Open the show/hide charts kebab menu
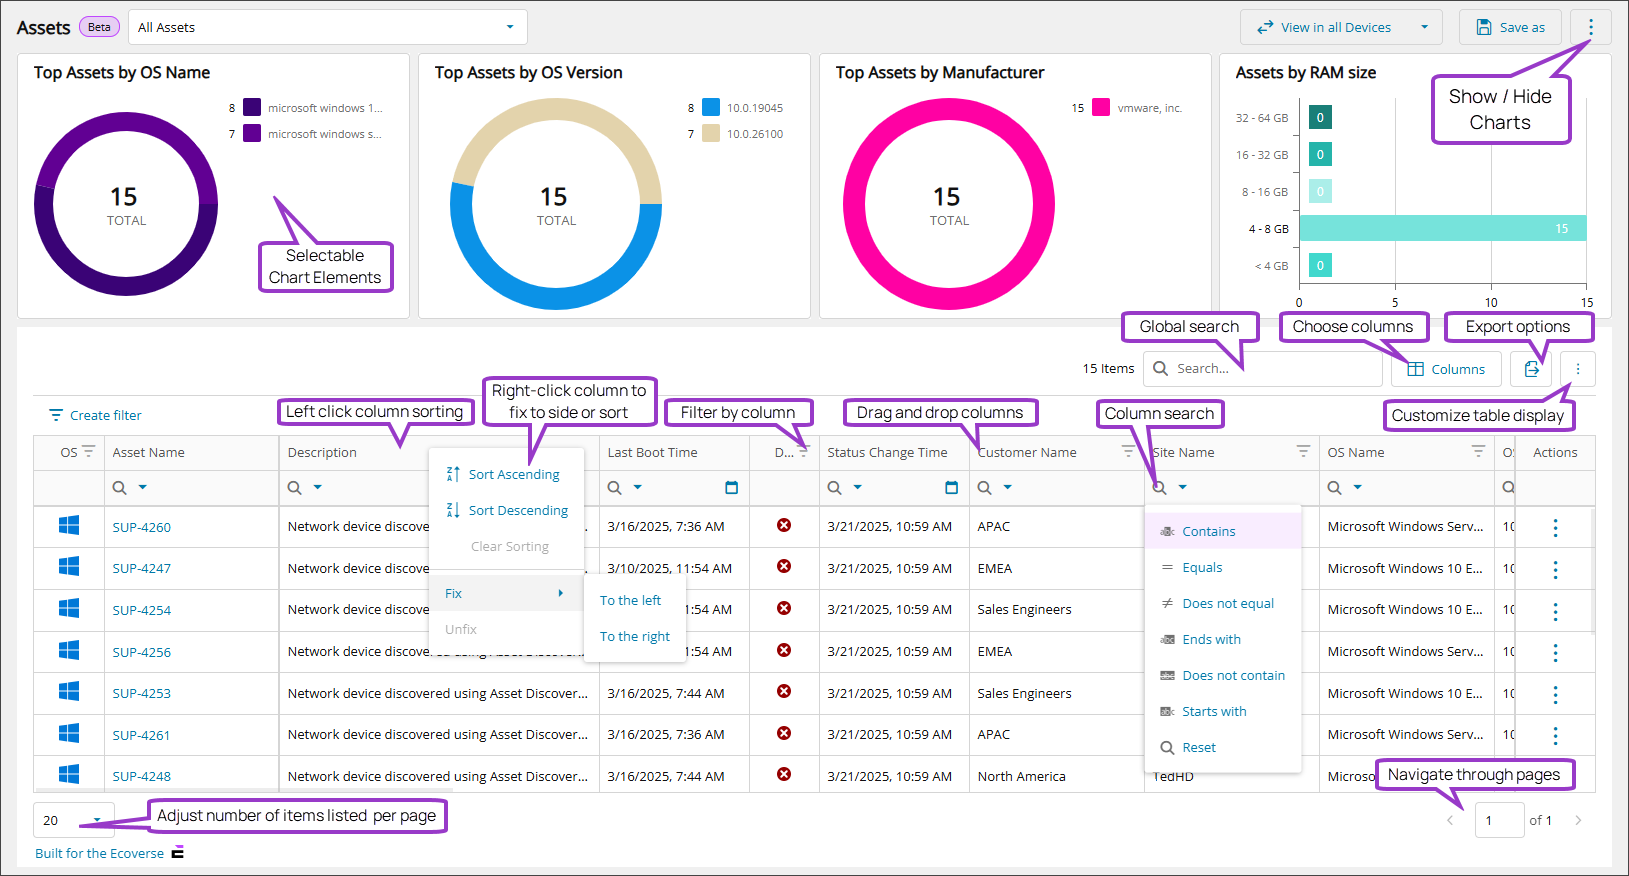This screenshot has width=1629, height=876. 1590,27
